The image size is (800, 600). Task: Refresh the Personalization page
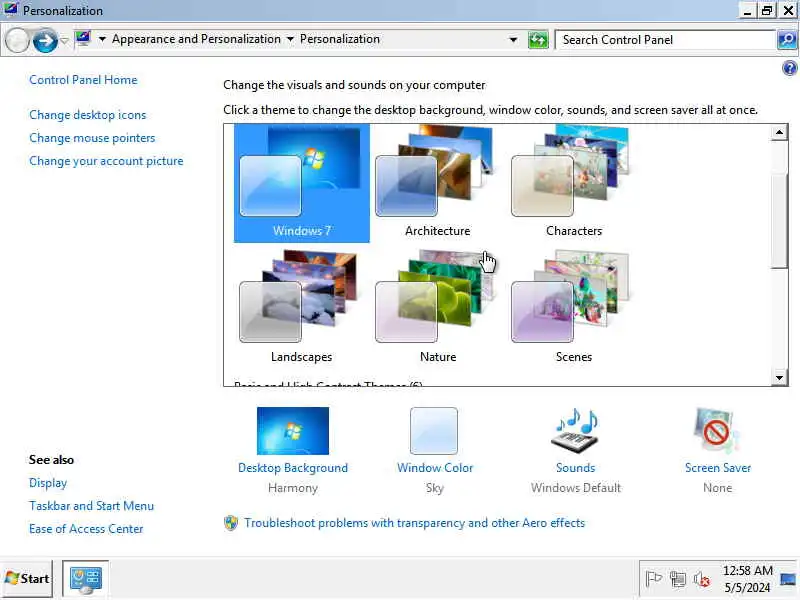[x=538, y=39]
